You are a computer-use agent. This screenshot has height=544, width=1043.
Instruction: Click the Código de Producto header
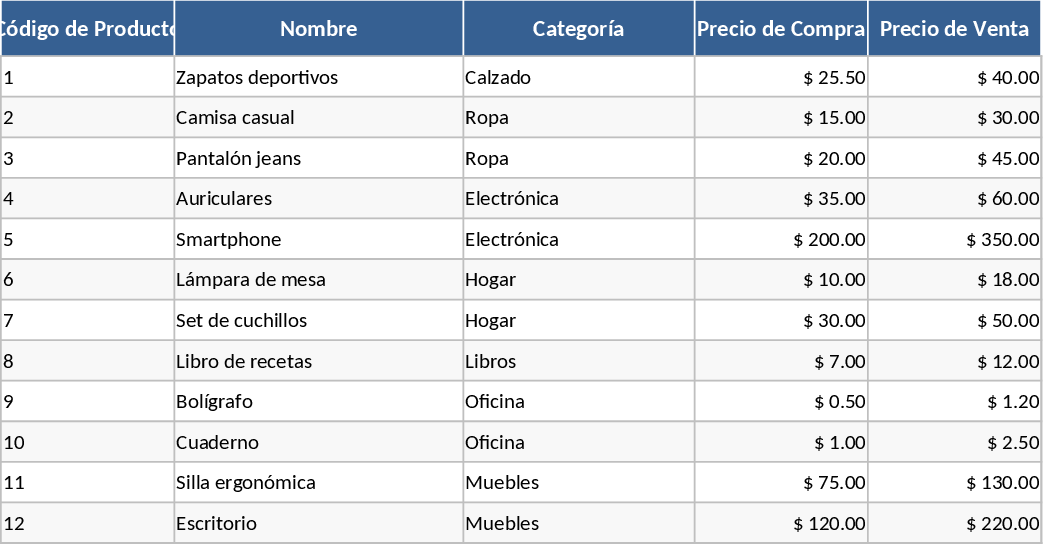(87, 29)
